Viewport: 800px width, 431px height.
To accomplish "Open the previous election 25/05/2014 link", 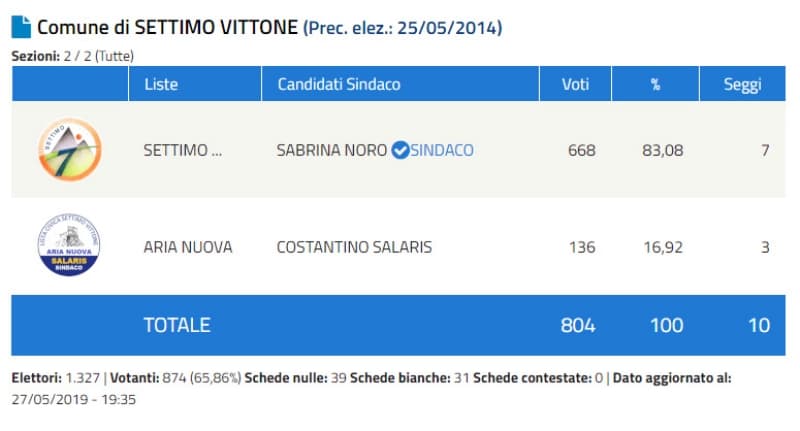I will point(402,28).
